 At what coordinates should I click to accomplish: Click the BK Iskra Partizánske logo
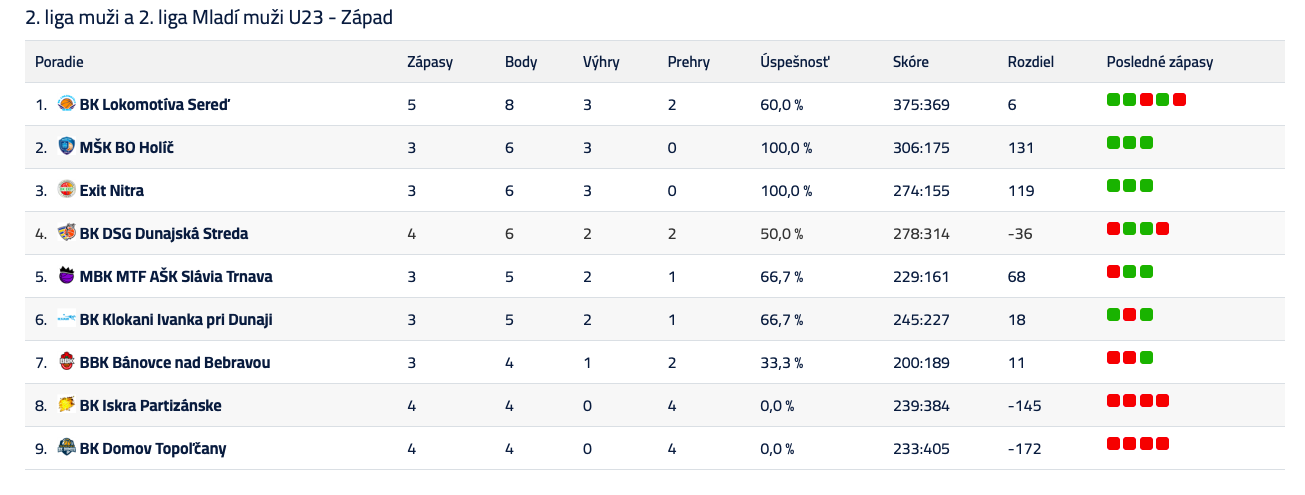point(67,404)
